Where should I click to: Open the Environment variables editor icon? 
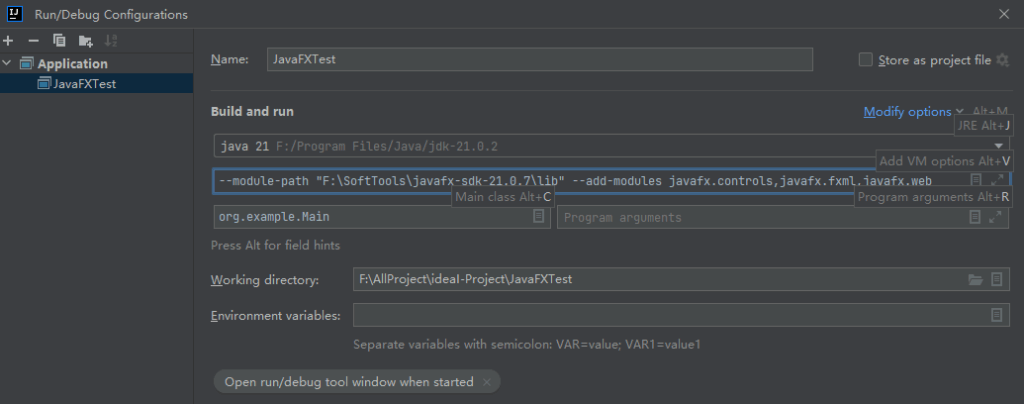pos(996,315)
